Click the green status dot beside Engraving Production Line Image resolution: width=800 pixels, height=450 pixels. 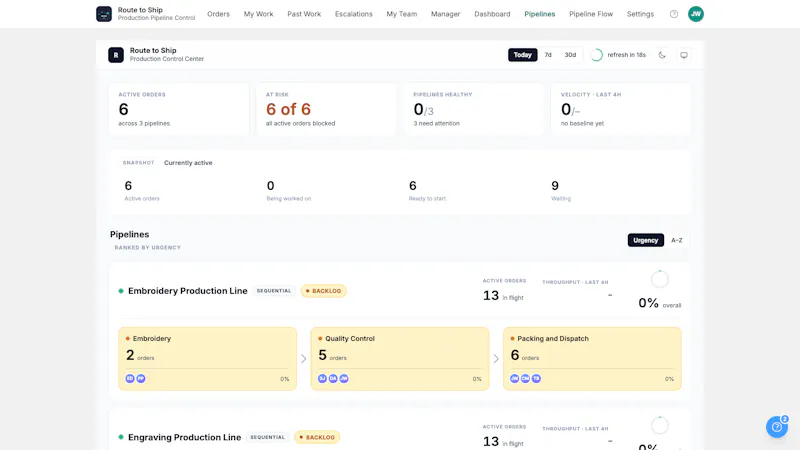121,437
